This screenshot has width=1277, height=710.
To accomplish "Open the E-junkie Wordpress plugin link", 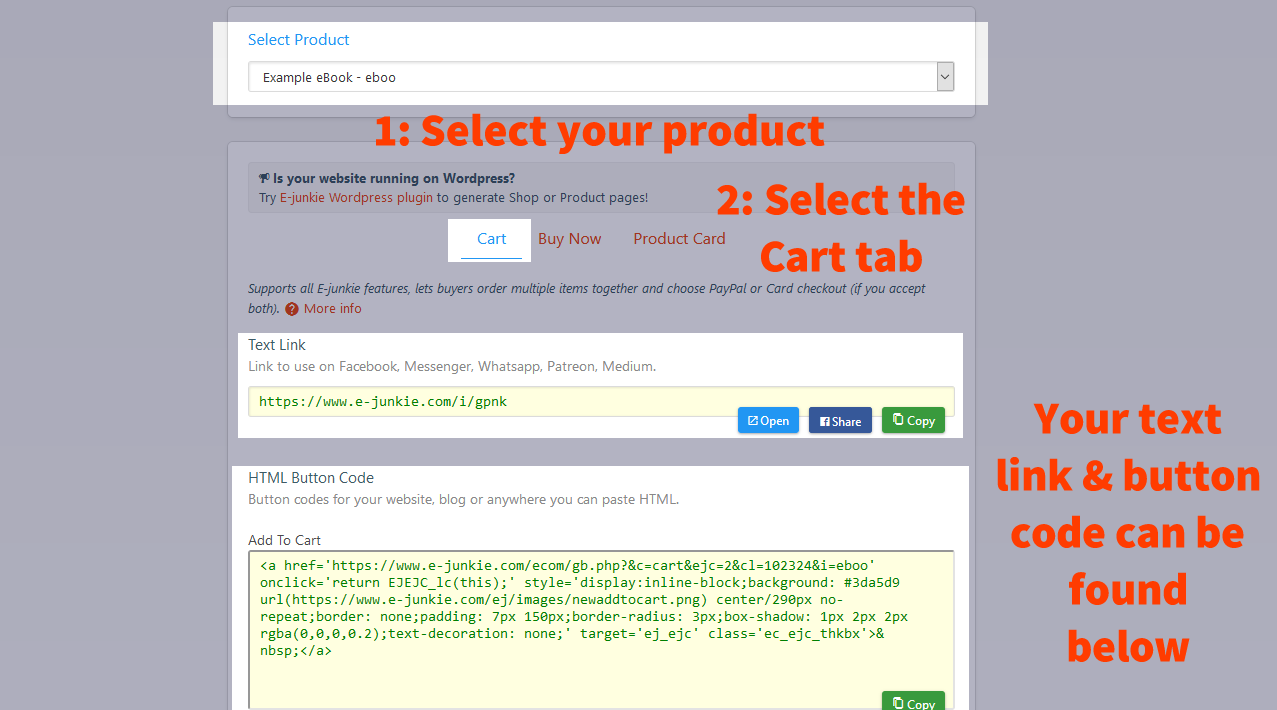I will tap(356, 198).
